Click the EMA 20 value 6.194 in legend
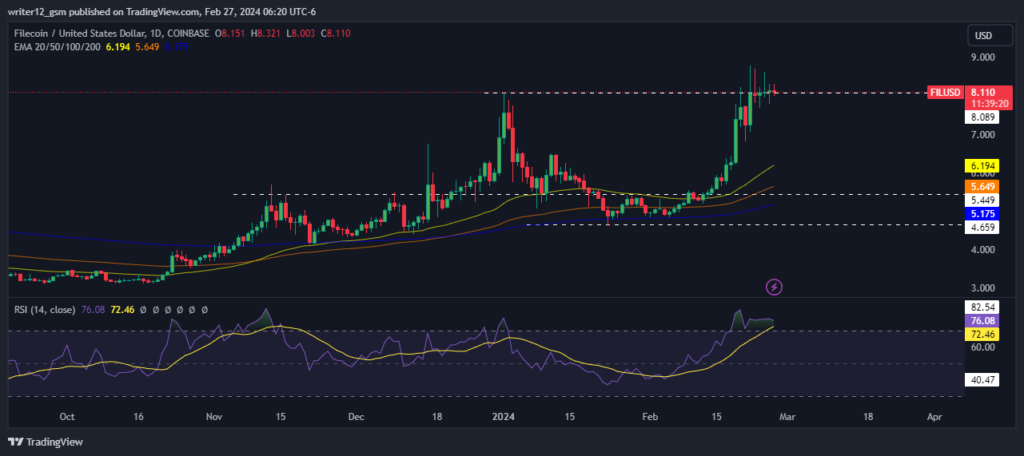The image size is (1024, 456). pyautogui.click(x=116, y=47)
